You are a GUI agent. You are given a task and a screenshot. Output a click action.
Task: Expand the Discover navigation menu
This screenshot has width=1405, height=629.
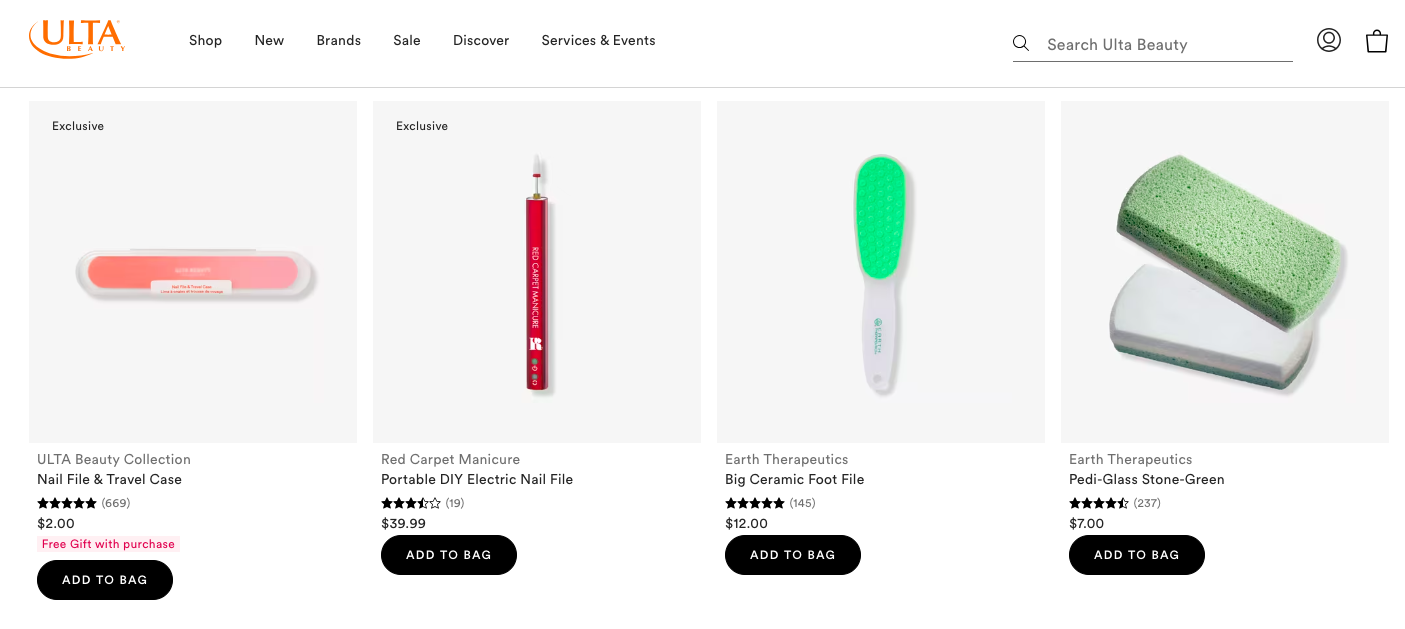pyautogui.click(x=481, y=41)
